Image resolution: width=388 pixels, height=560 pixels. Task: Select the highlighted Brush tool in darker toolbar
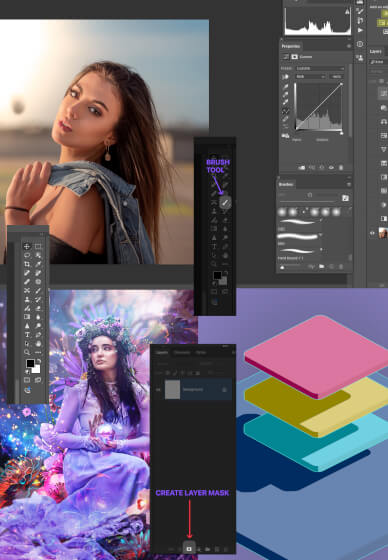click(x=225, y=202)
